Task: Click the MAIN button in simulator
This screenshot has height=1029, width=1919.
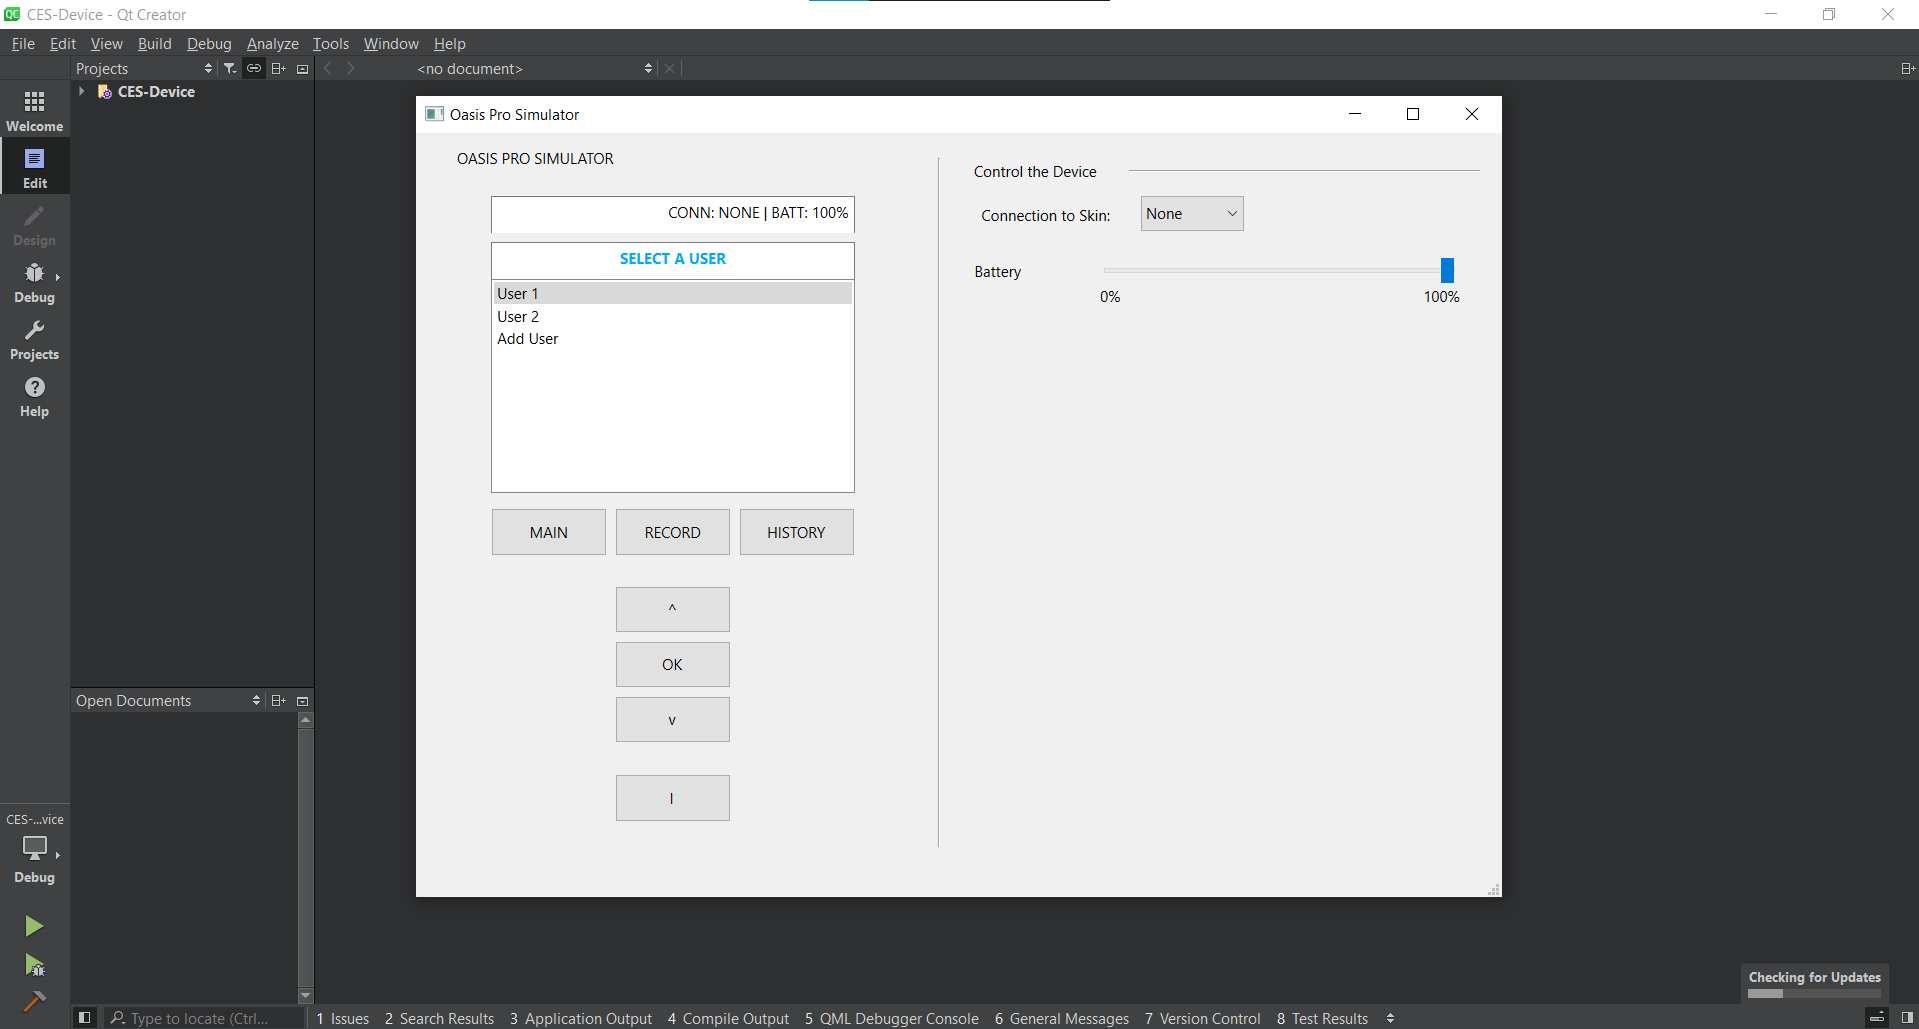Action: pyautogui.click(x=549, y=532)
